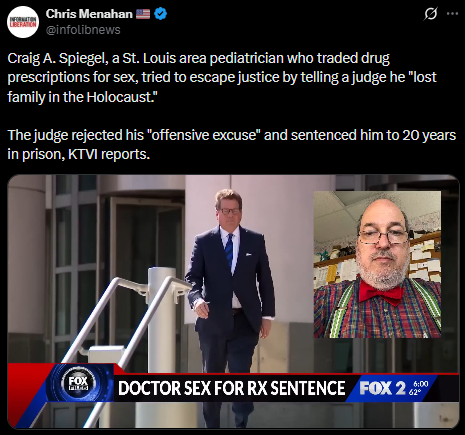
Task: Click the man in suit walking downstairs
Action: [230, 300]
